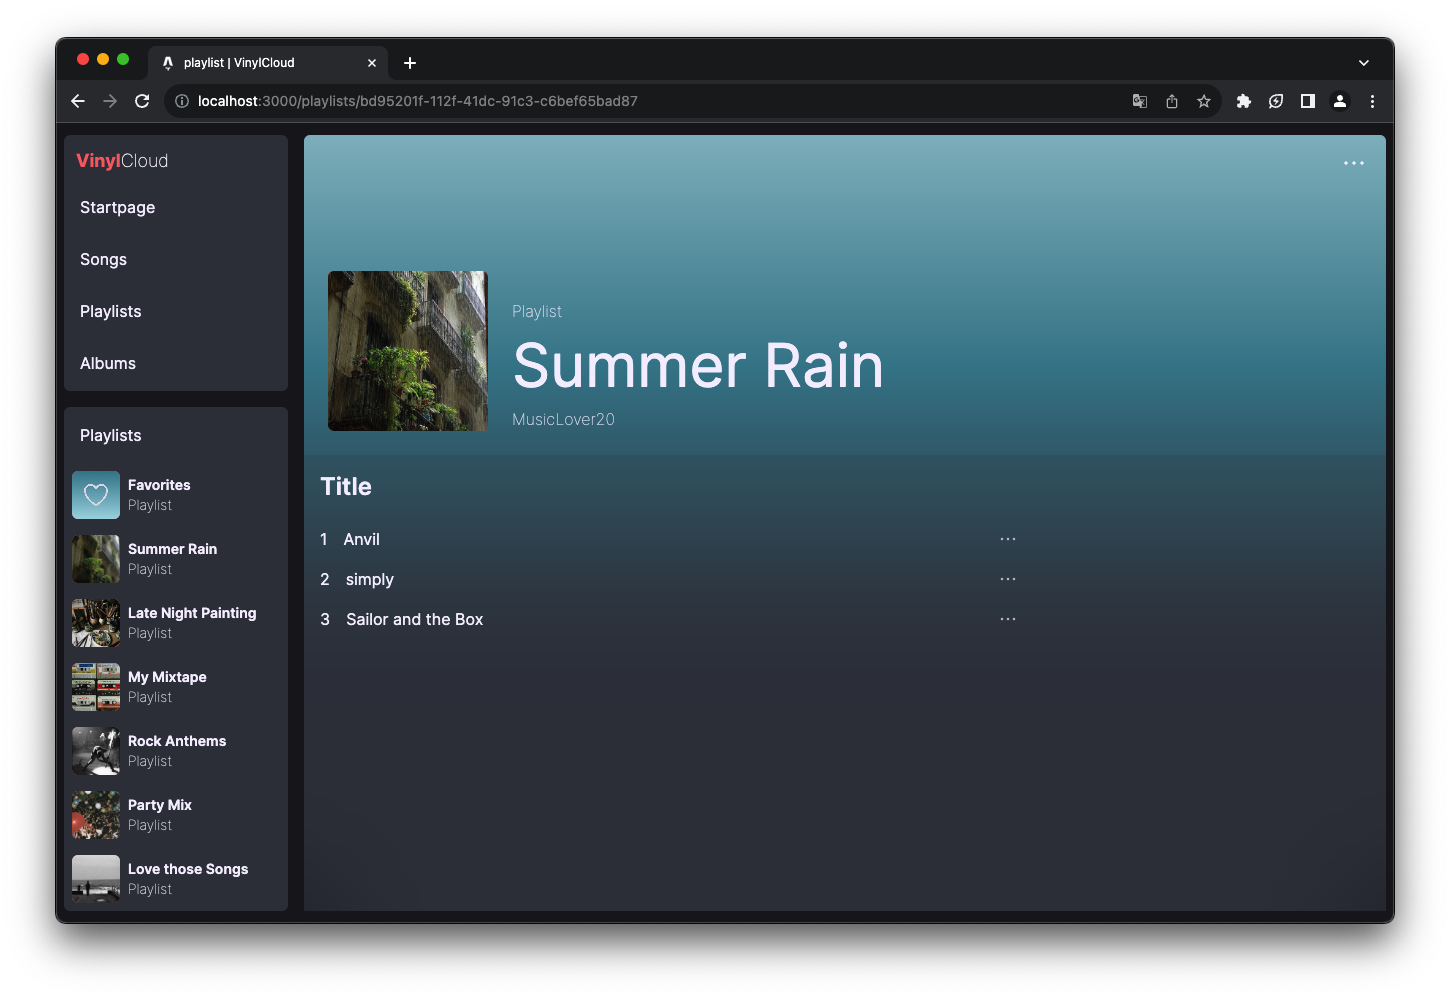Go to Startpage in sidebar
Screen dimensions: 1450x997
118,207
